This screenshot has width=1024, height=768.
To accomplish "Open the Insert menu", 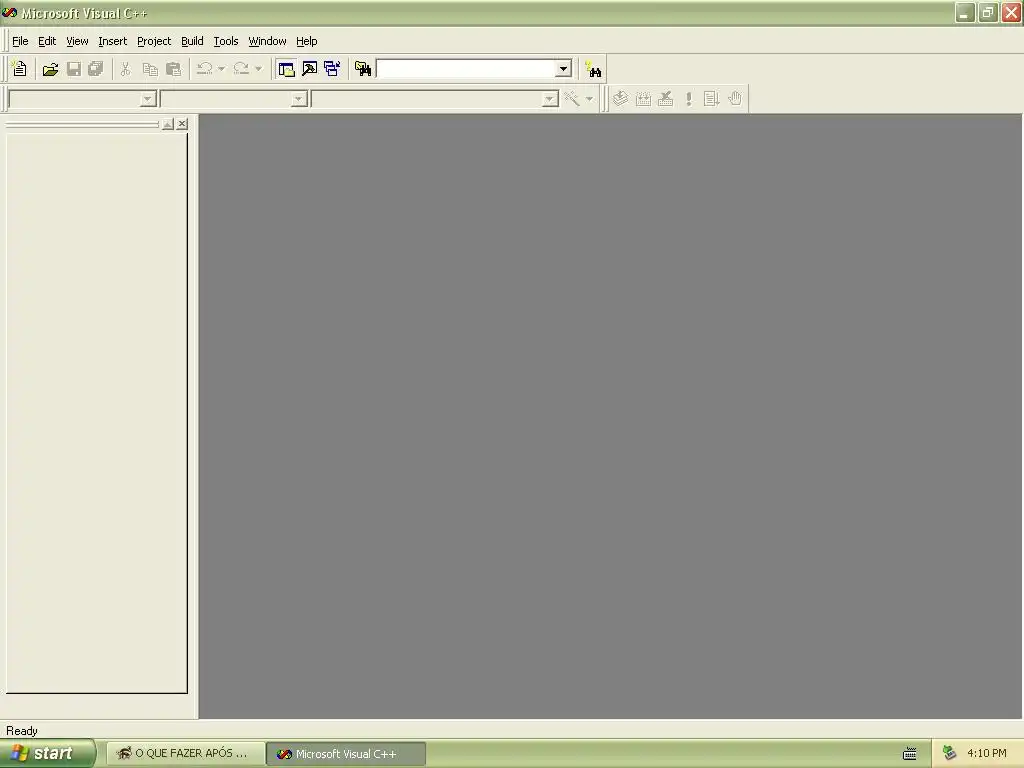I will tap(112, 41).
